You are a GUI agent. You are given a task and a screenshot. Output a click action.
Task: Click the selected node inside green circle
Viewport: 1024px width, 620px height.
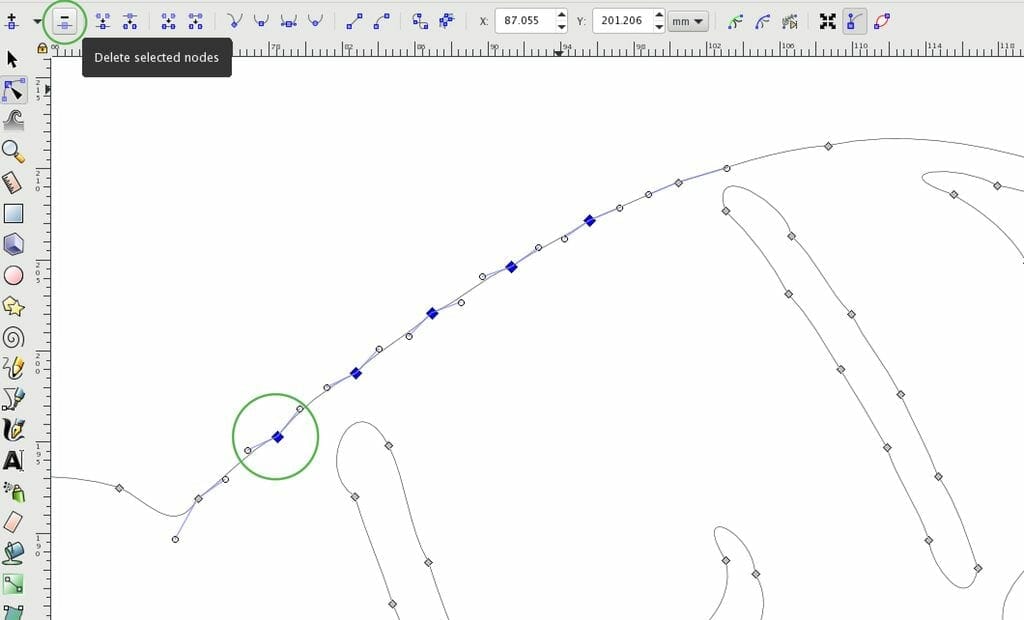click(x=278, y=437)
